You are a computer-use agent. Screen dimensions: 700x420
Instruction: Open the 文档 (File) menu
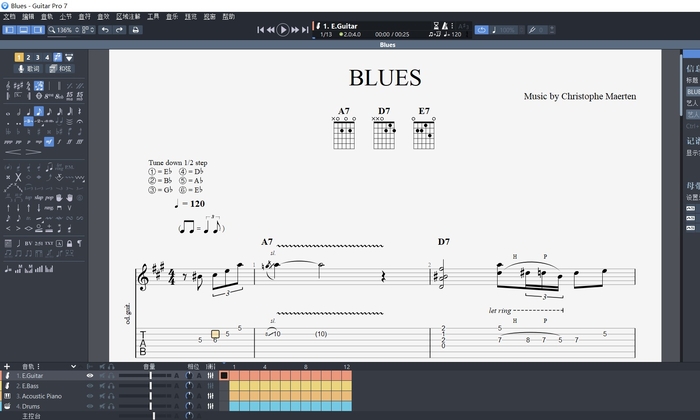pyautogui.click(x=9, y=17)
